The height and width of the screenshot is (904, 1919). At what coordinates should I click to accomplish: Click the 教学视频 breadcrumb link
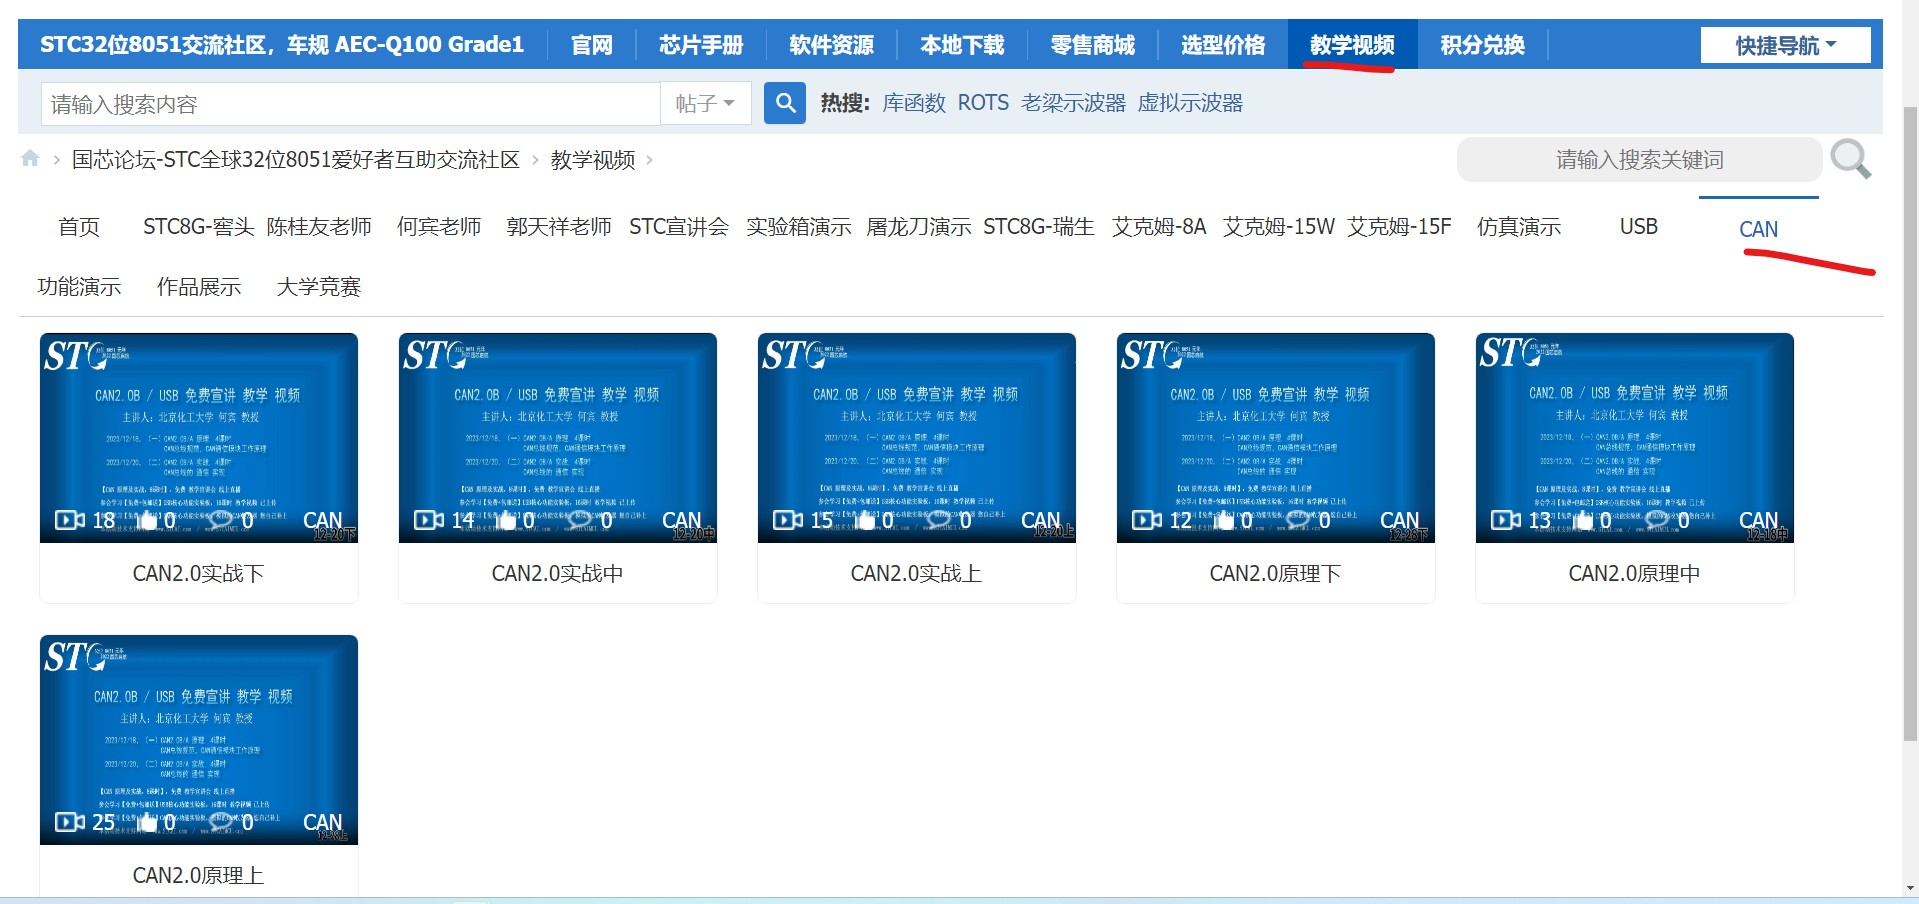[592, 160]
